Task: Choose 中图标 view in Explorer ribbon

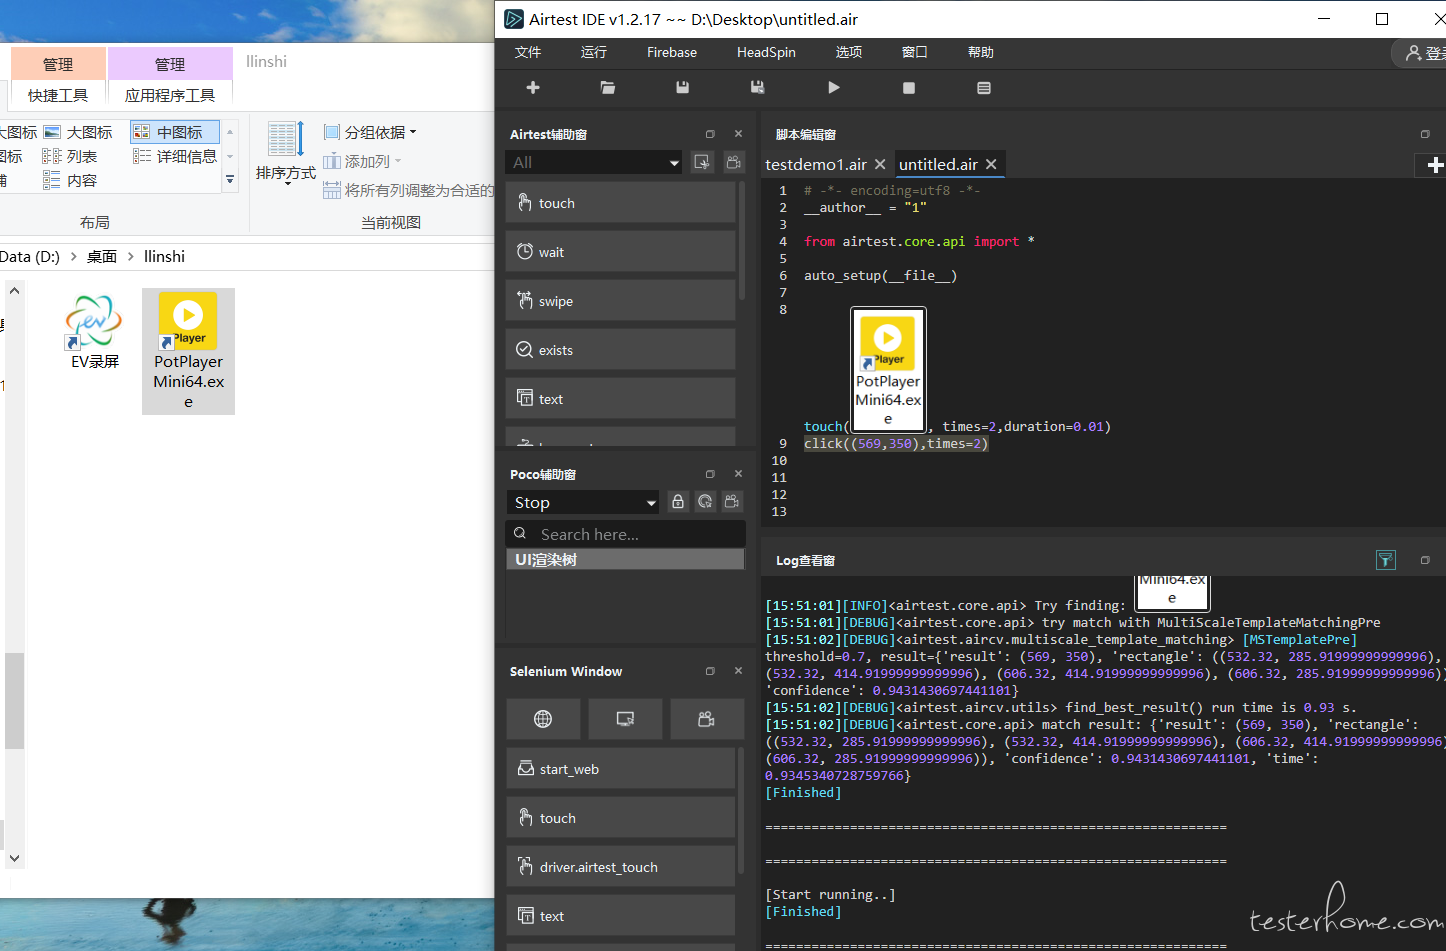Action: tap(174, 132)
